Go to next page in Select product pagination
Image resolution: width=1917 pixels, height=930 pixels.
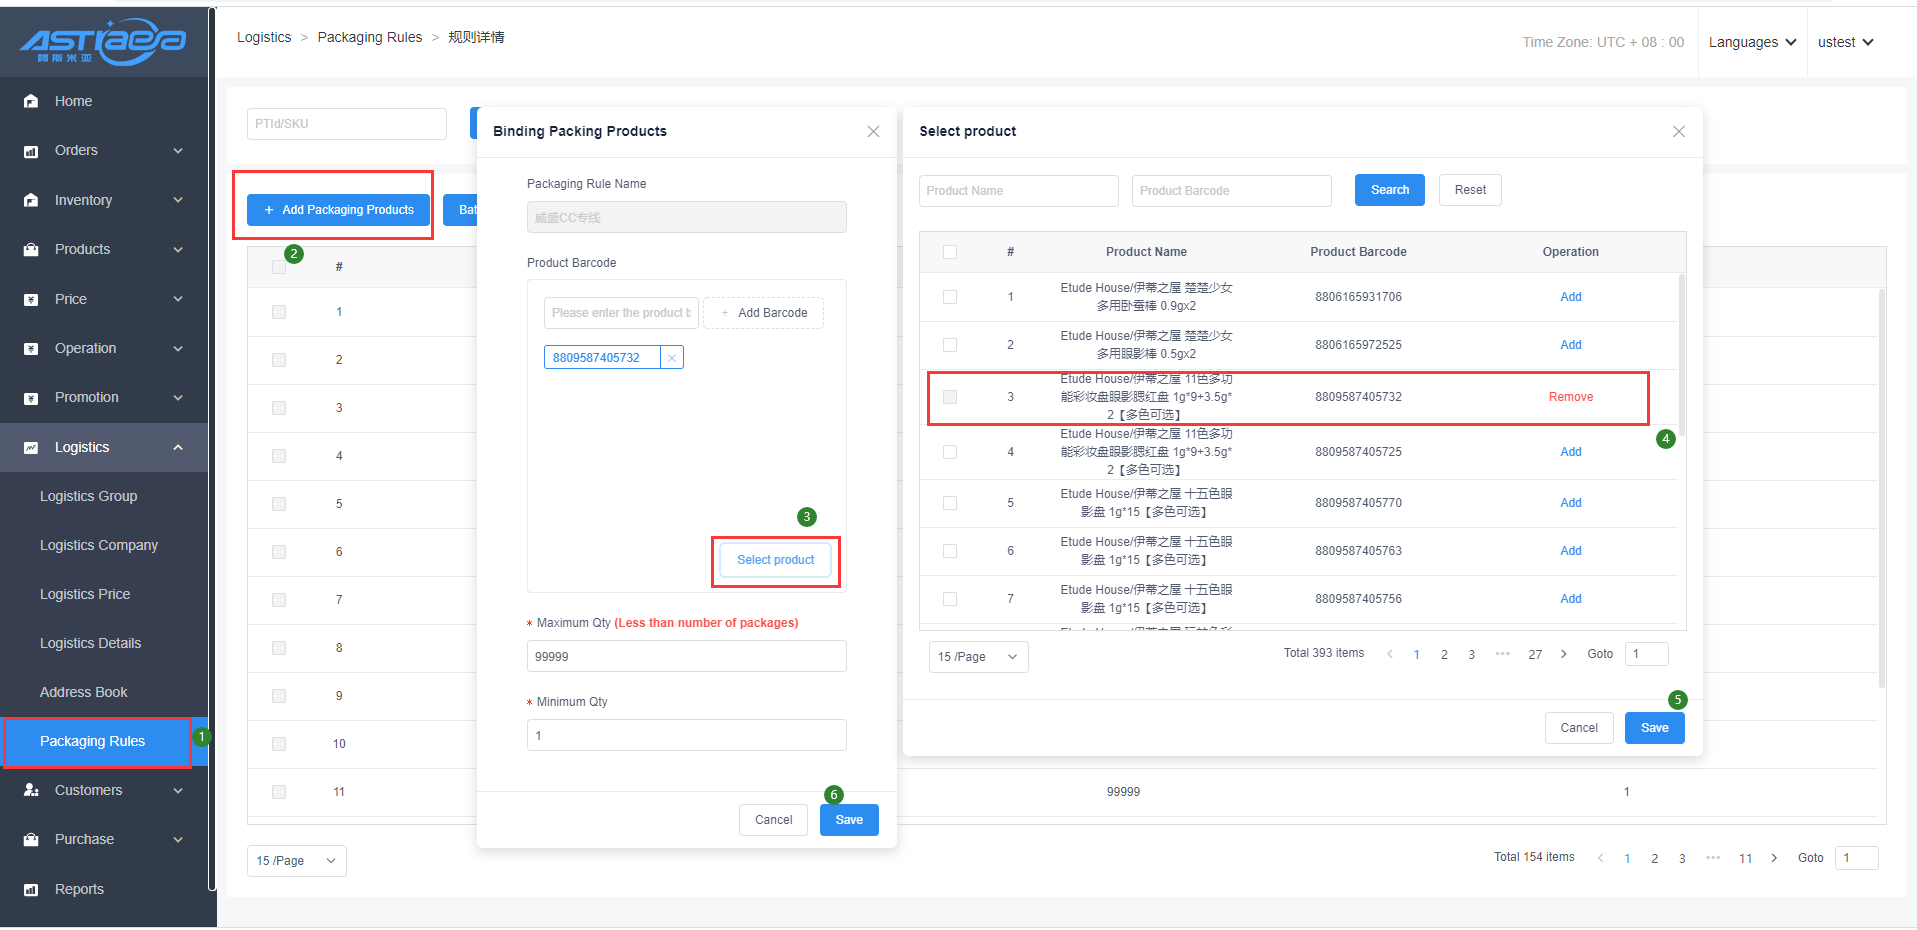click(x=1563, y=654)
